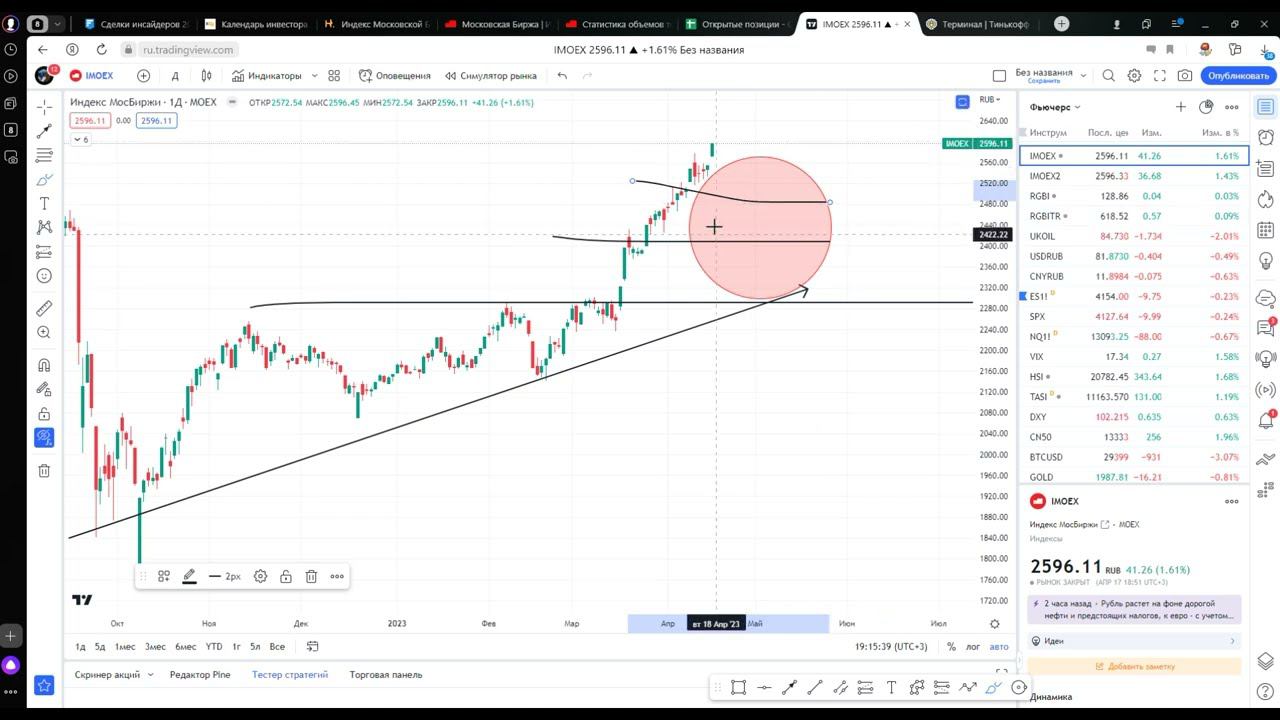Expand the Indicators (Индикаторы) dropdown arrow
This screenshot has height=720, width=1280.
(314, 75)
